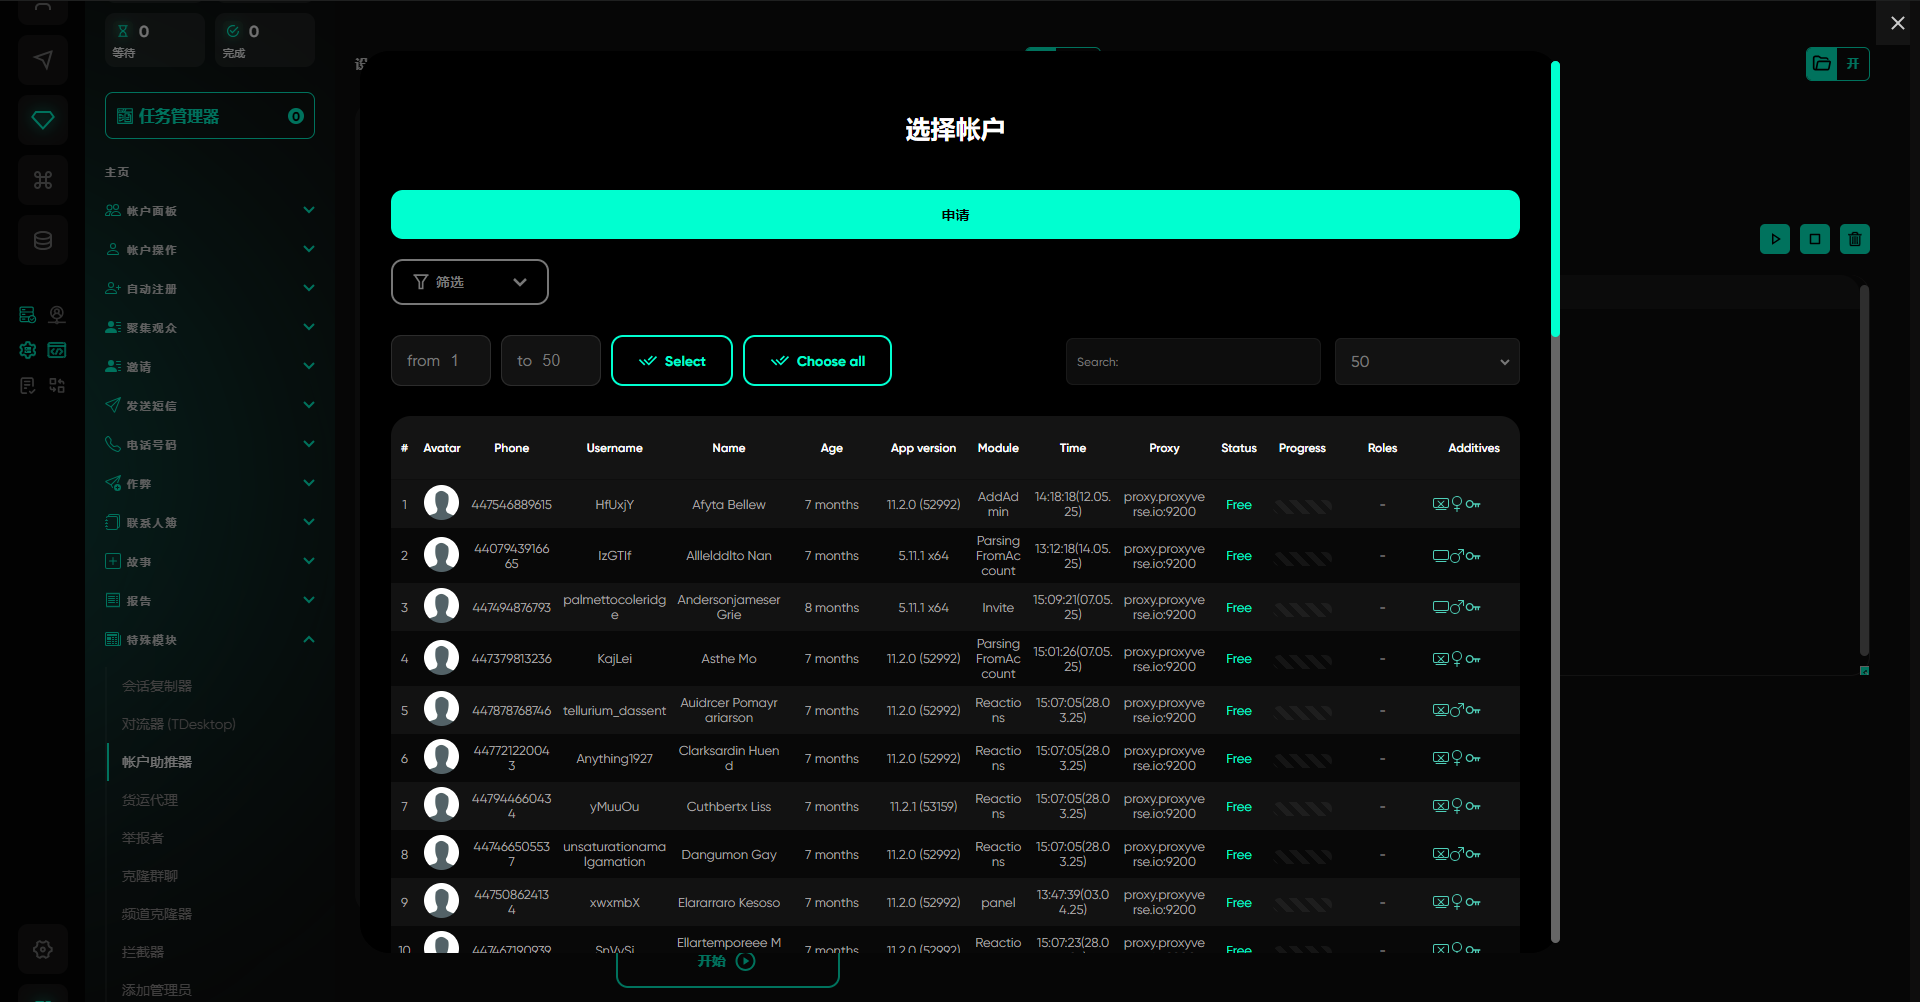Image resolution: width=1920 pixels, height=1002 pixels.
Task: Click the paper plane icon in left rail
Action: [x=43, y=60]
